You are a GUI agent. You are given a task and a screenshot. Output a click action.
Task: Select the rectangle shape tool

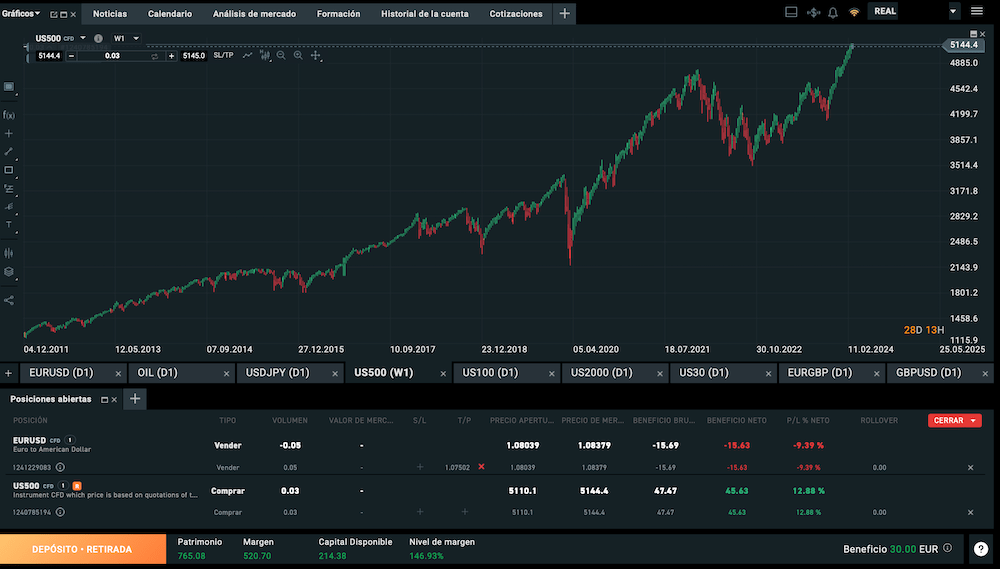point(9,170)
